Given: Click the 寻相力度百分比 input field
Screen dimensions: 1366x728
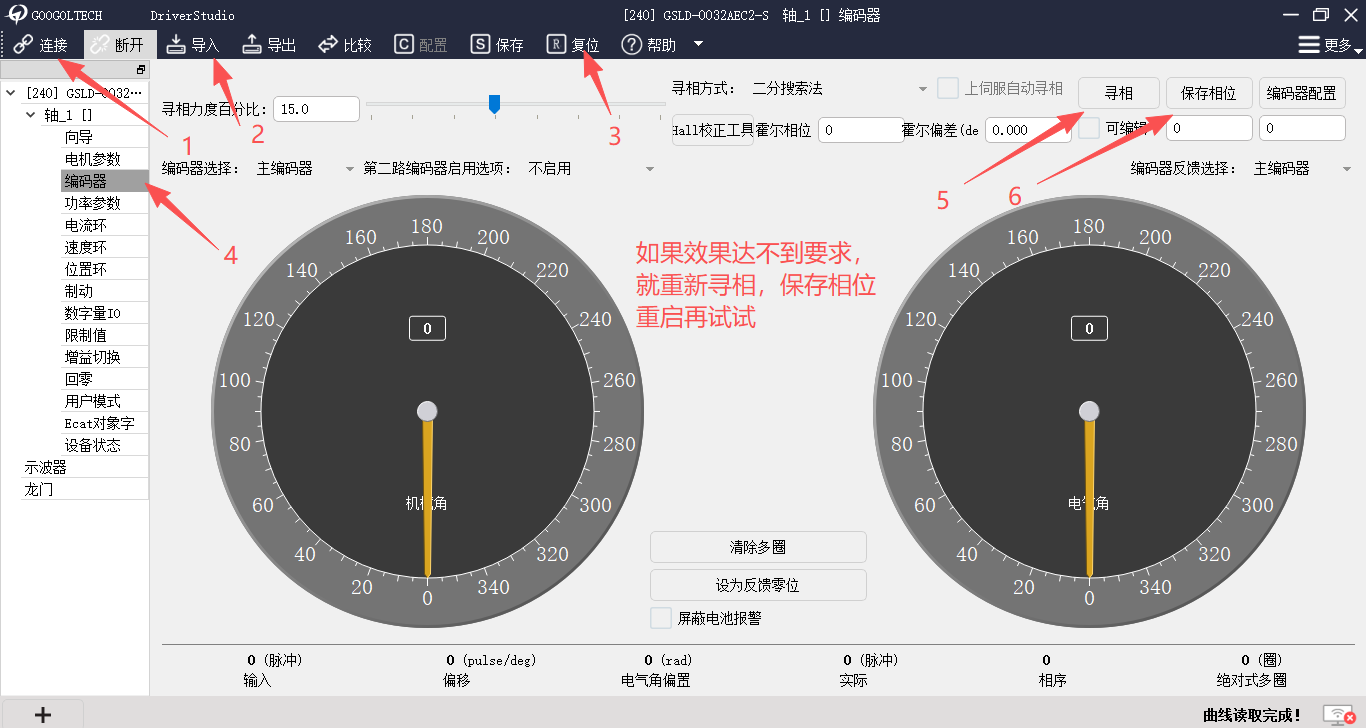Looking at the screenshot, I should [316, 109].
